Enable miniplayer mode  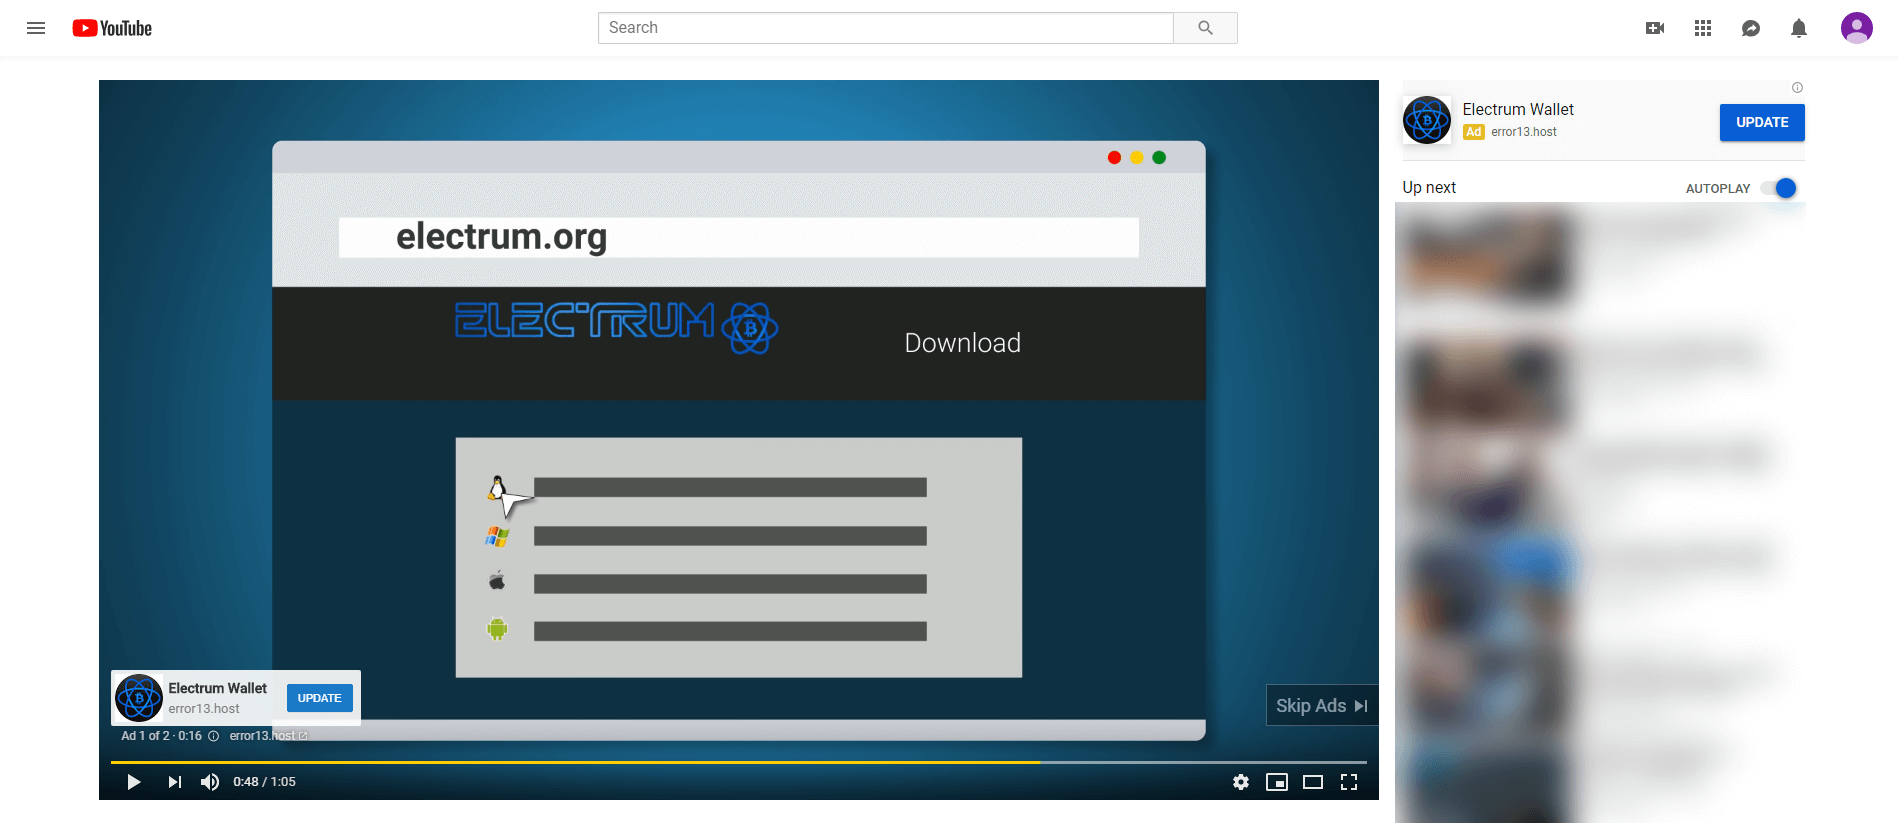coord(1277,782)
